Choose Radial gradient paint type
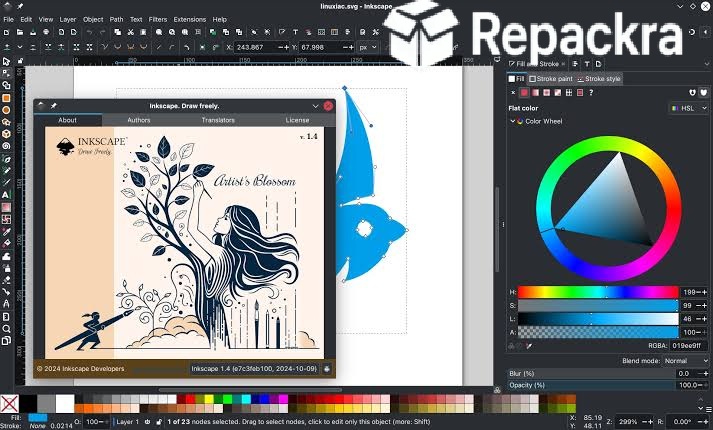The height and width of the screenshot is (430, 713). click(547, 93)
